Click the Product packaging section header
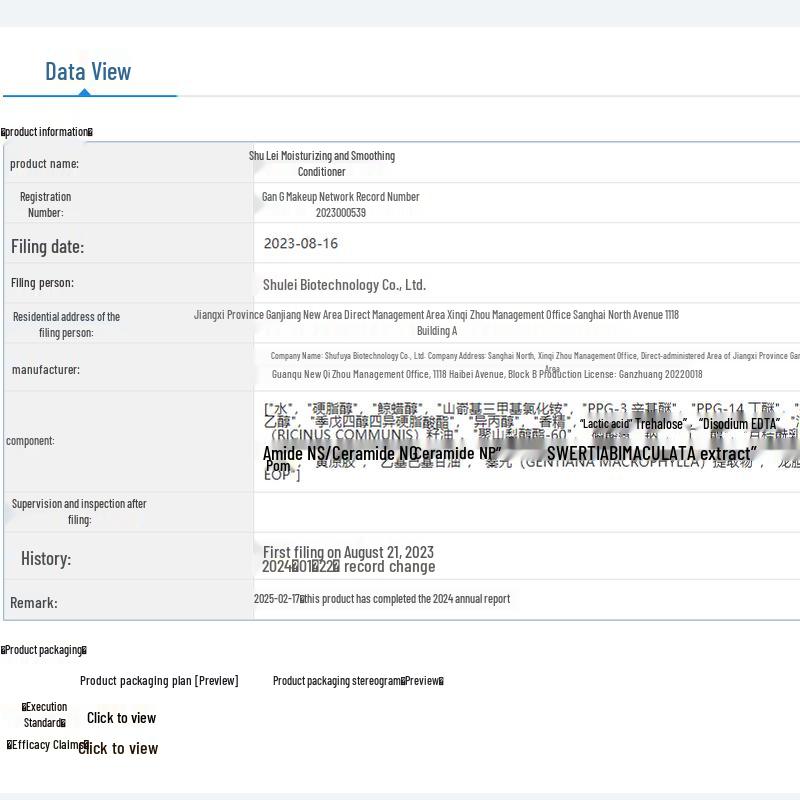Screen dimensions: 800x800 [x=44, y=650]
